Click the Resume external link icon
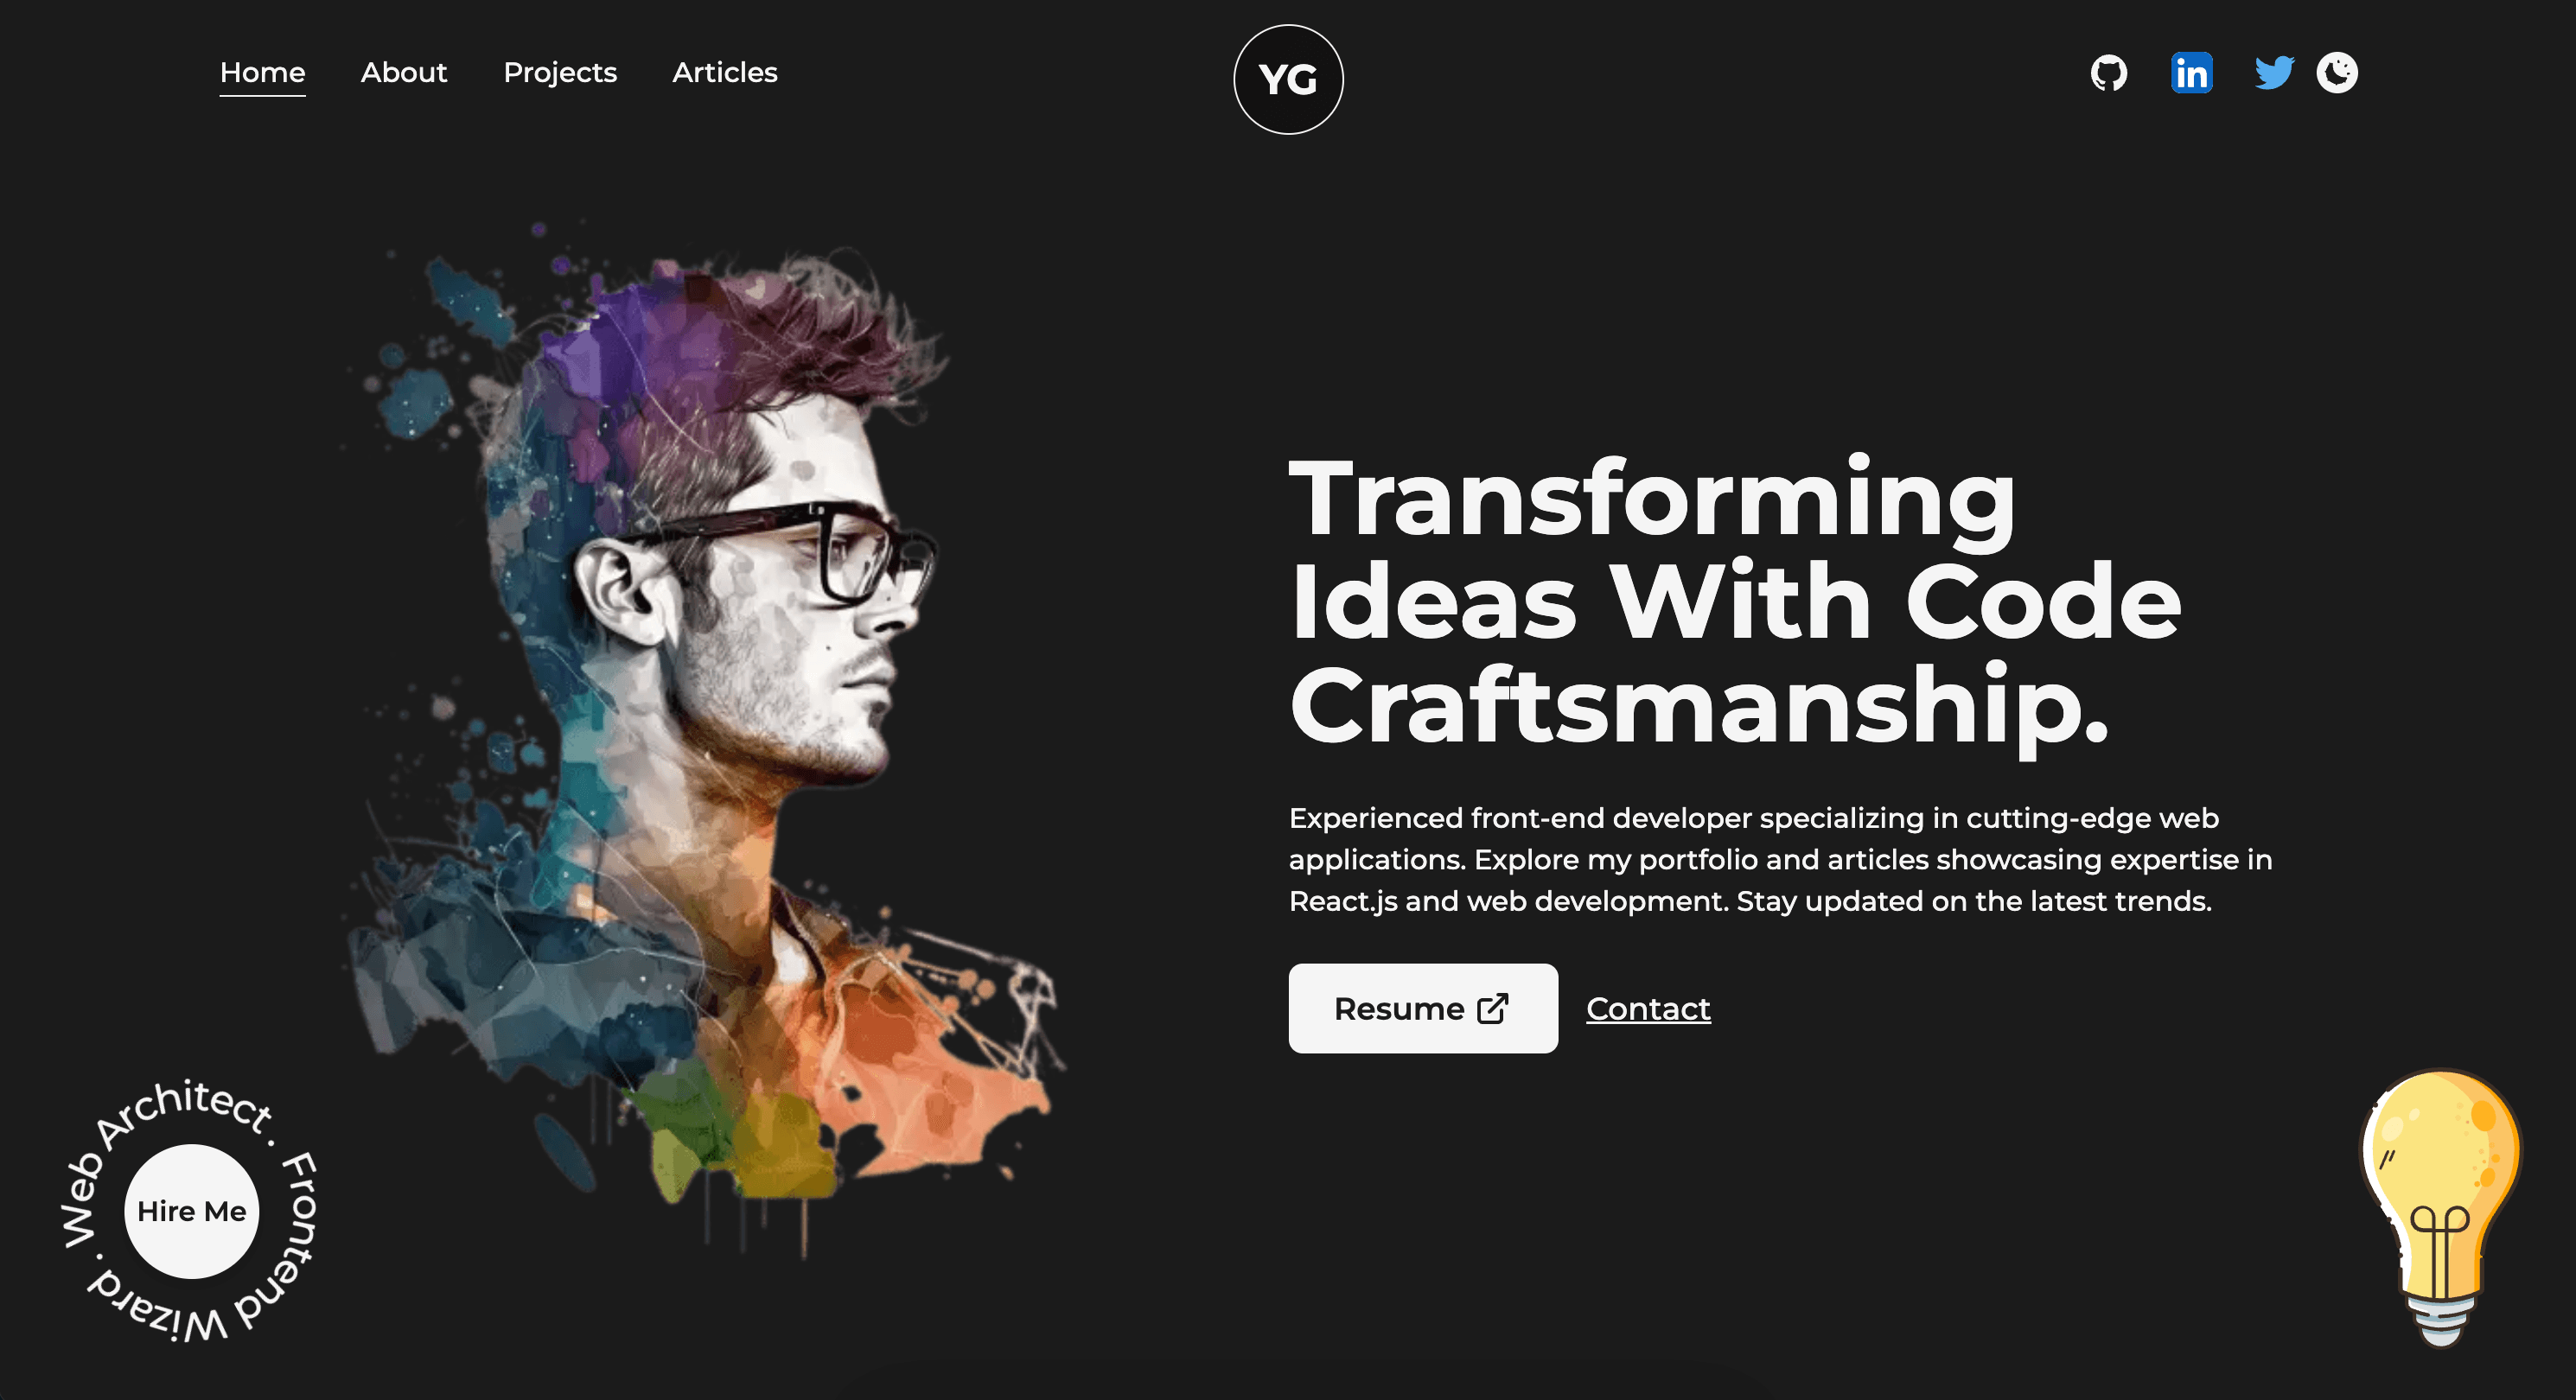 coord(1493,1009)
